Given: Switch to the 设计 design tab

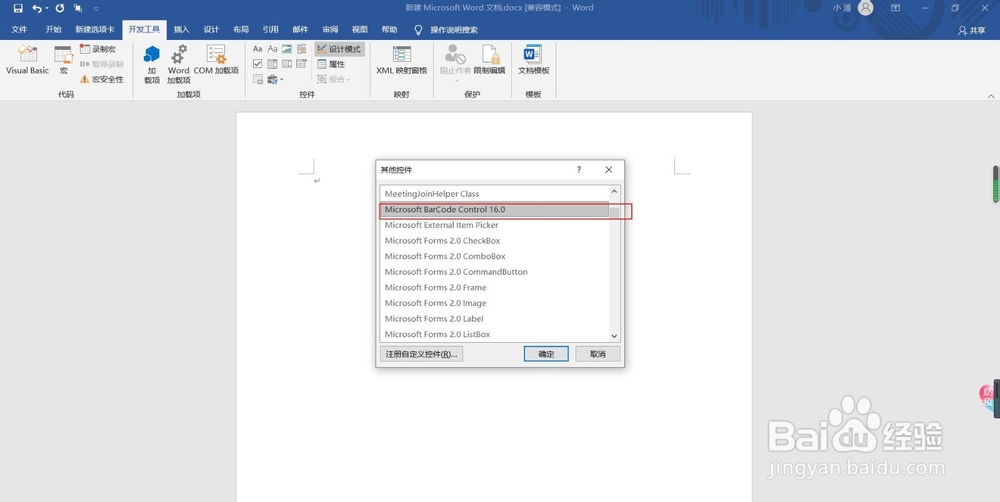Looking at the screenshot, I should tap(211, 29).
